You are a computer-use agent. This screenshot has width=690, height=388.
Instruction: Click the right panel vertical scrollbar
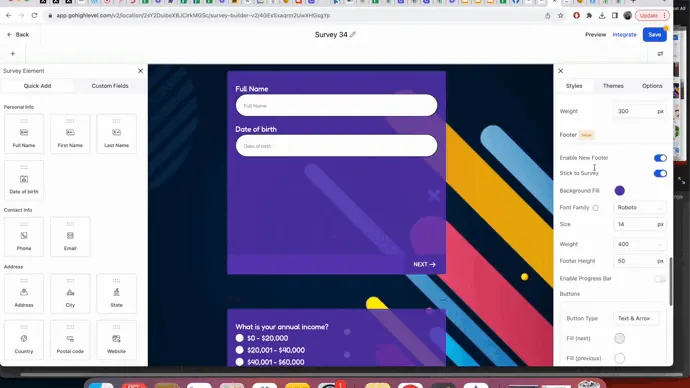pyautogui.click(x=670, y=281)
